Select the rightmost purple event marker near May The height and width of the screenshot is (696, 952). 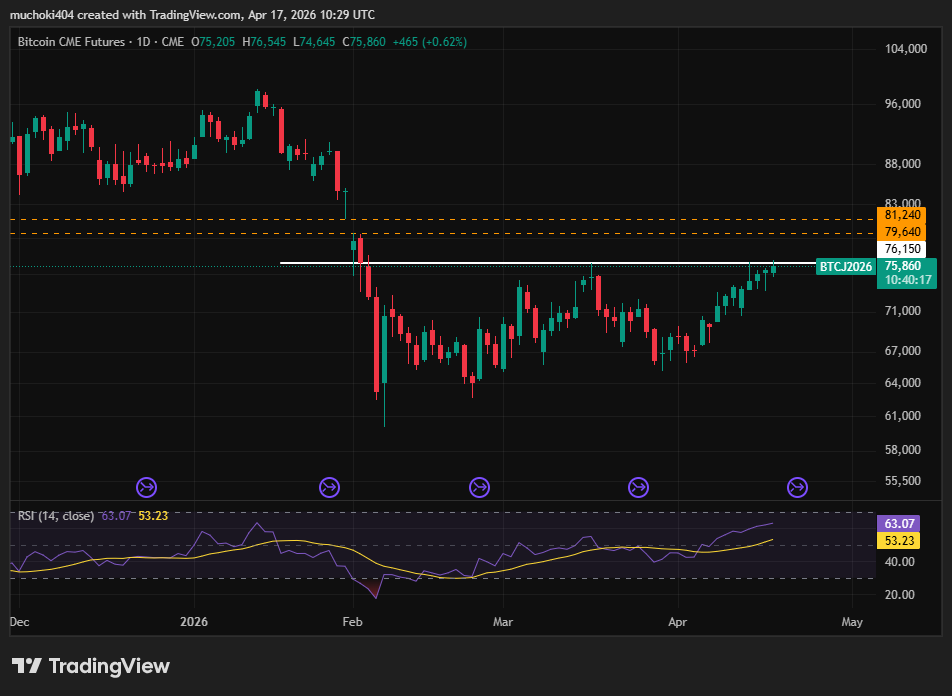point(797,487)
